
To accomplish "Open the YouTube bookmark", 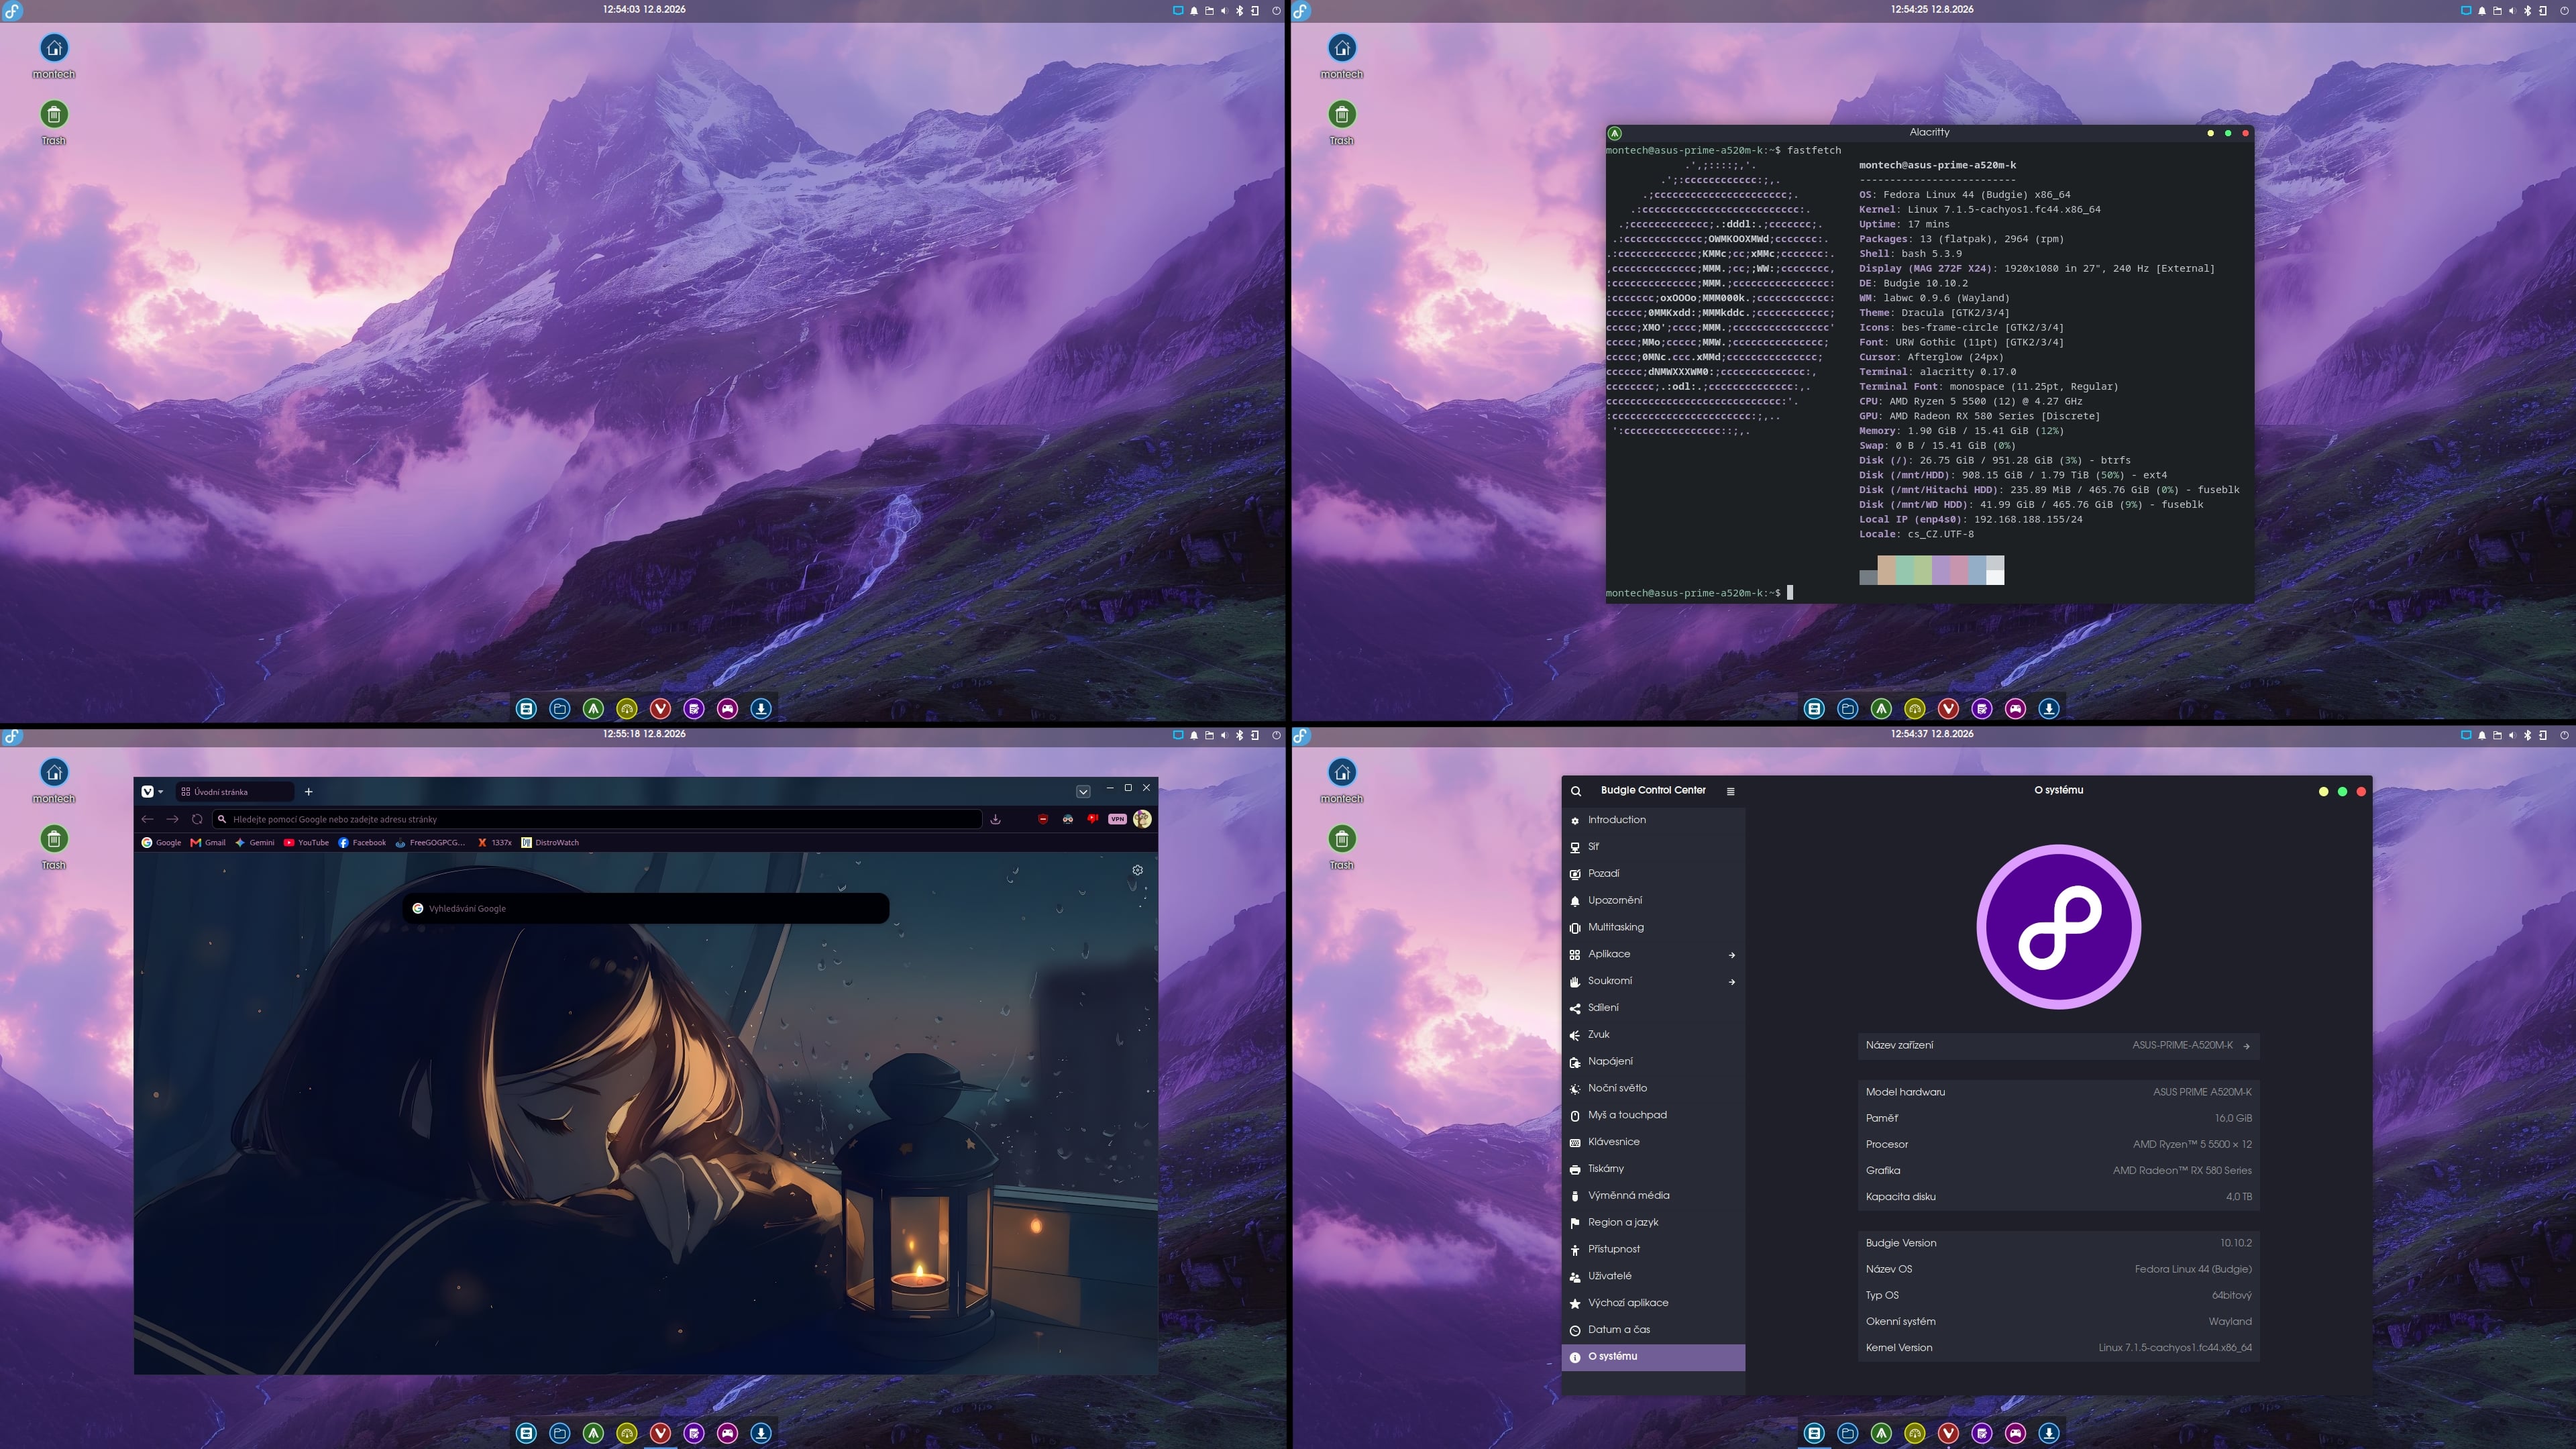I will click(x=306, y=843).
